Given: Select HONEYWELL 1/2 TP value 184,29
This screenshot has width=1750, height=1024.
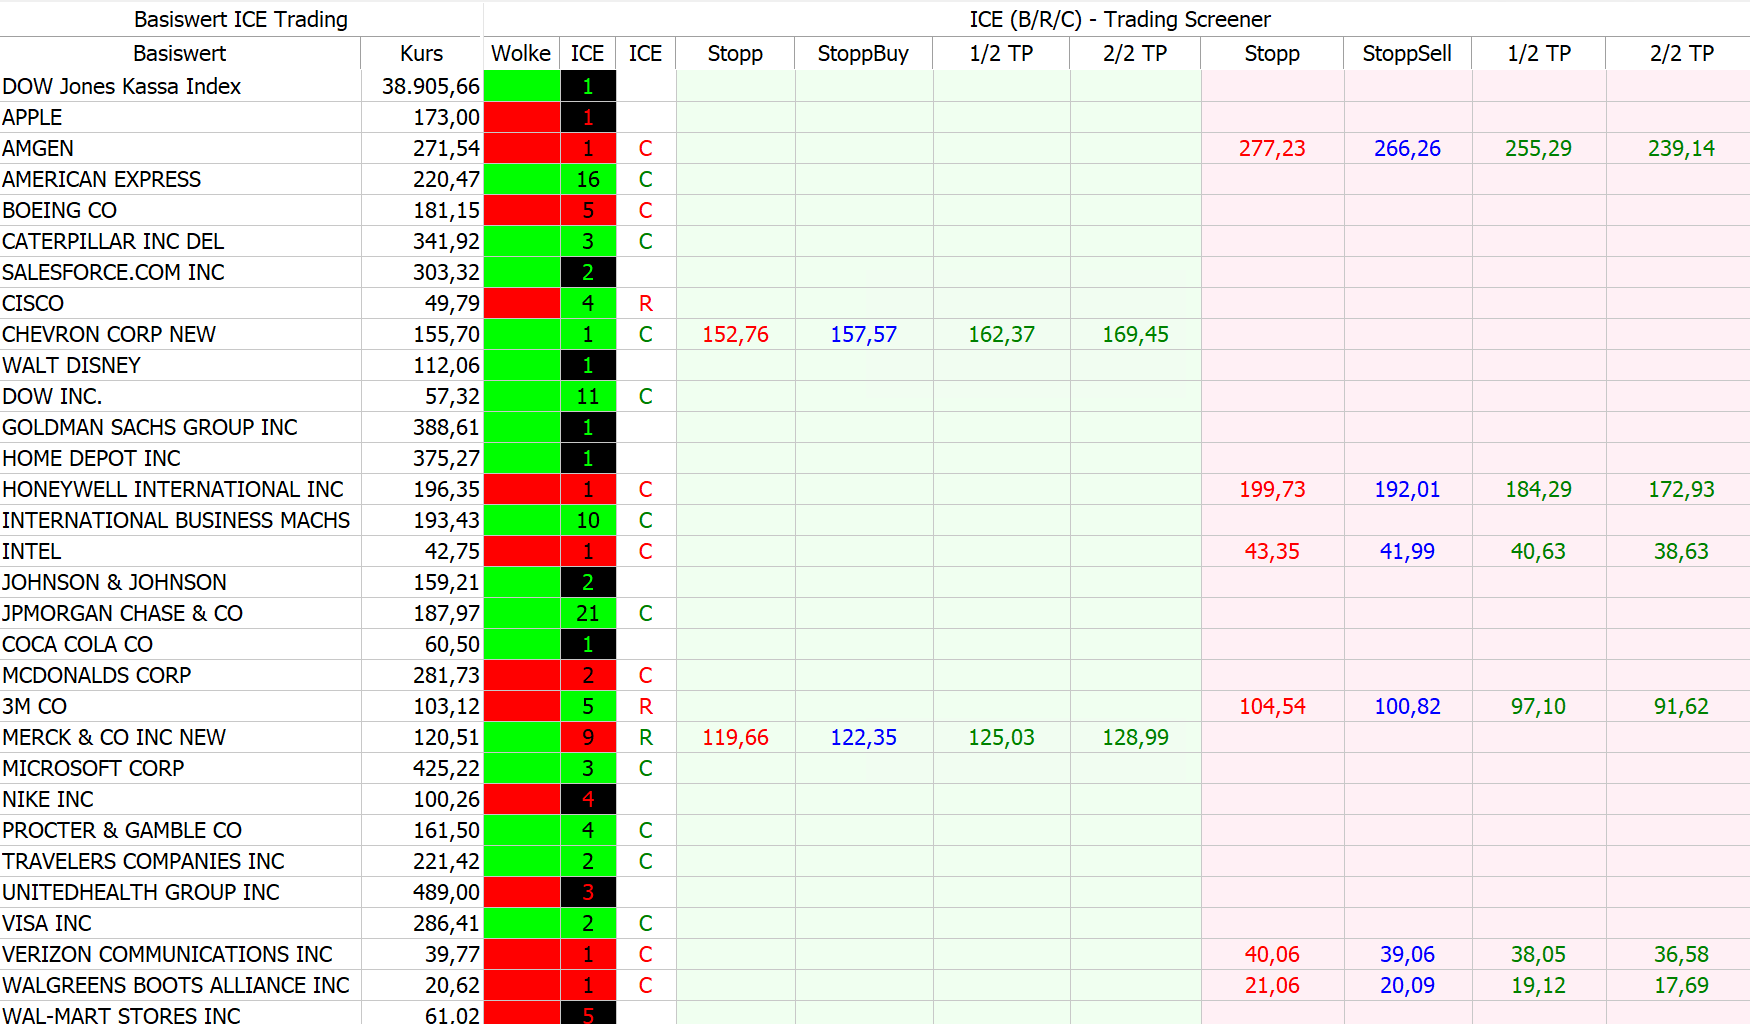Looking at the screenshot, I should [x=1538, y=489].
